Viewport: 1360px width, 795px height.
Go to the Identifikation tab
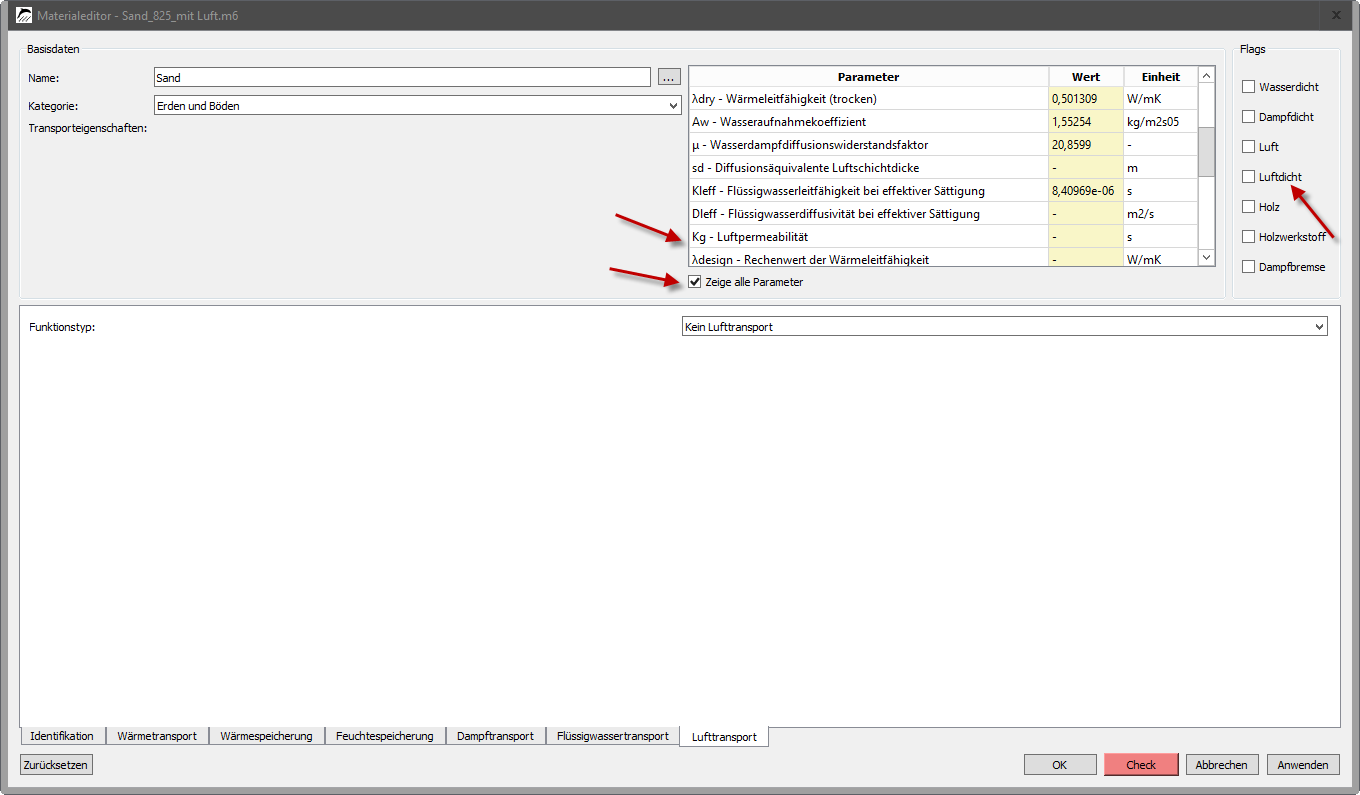(62, 736)
